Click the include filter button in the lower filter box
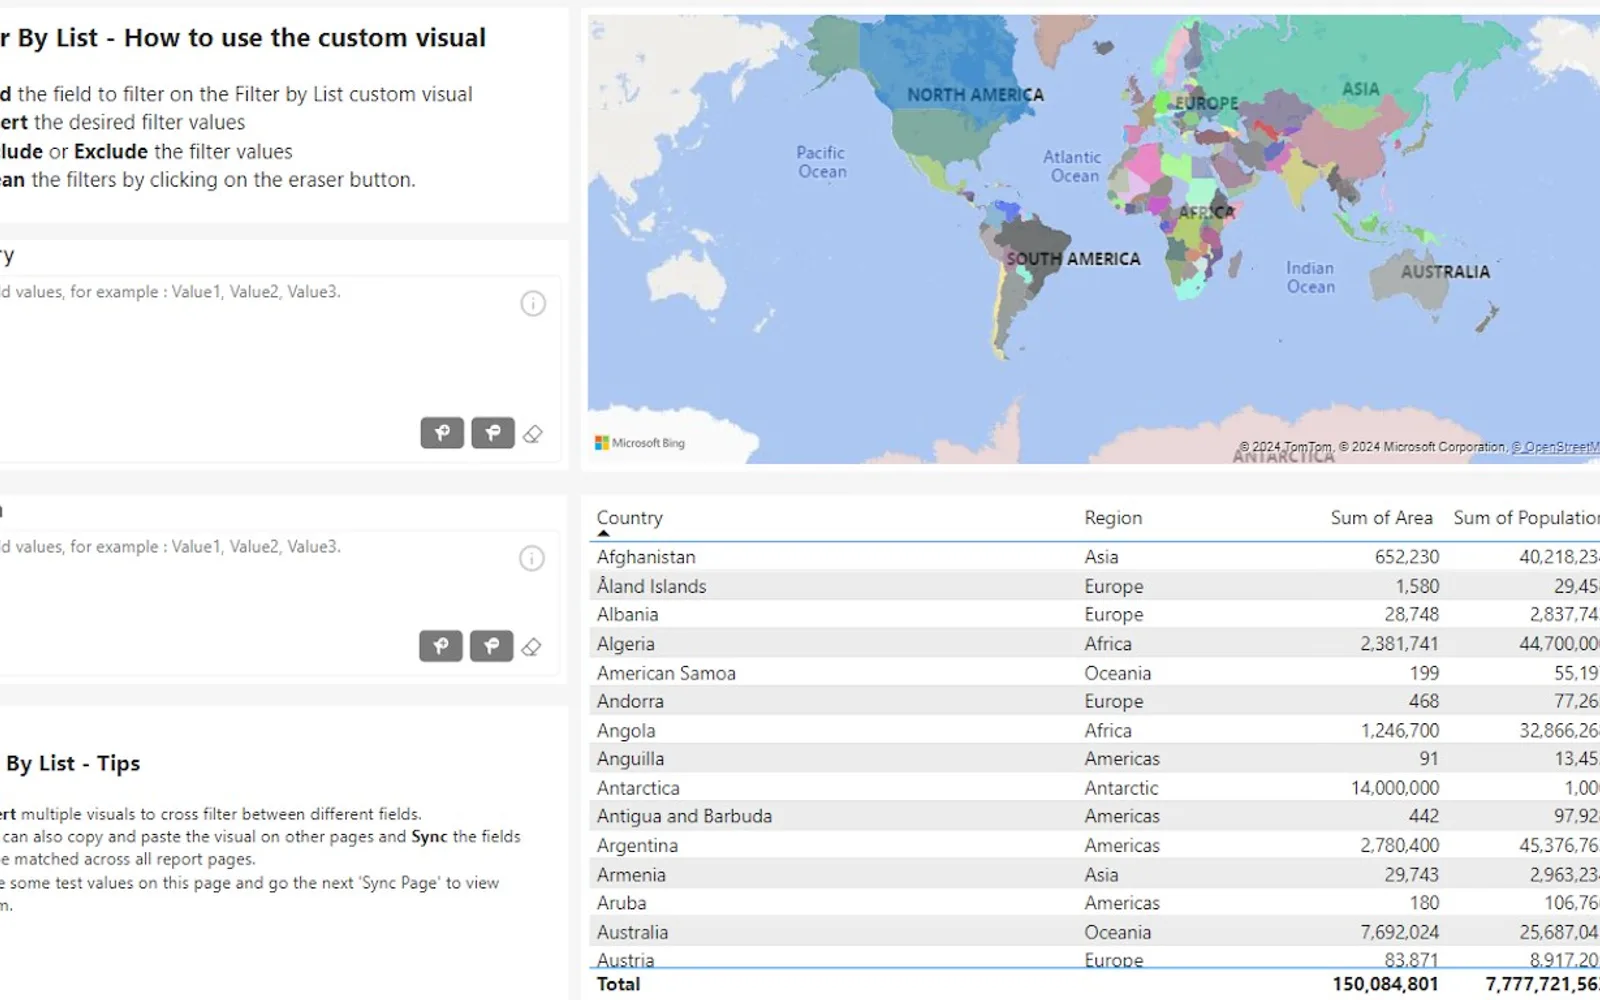 pos(441,646)
